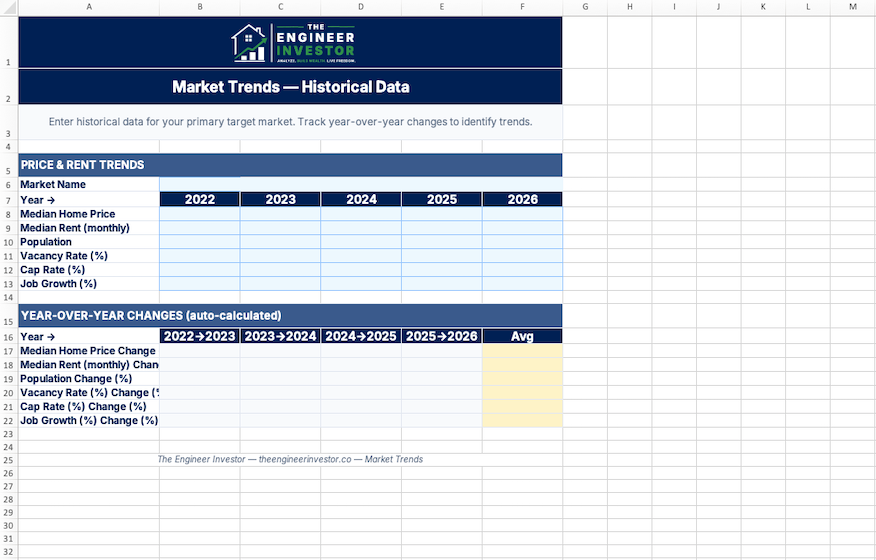
Task: Select the 2025→2026 Cap Rate Change cell
Action: point(441,407)
